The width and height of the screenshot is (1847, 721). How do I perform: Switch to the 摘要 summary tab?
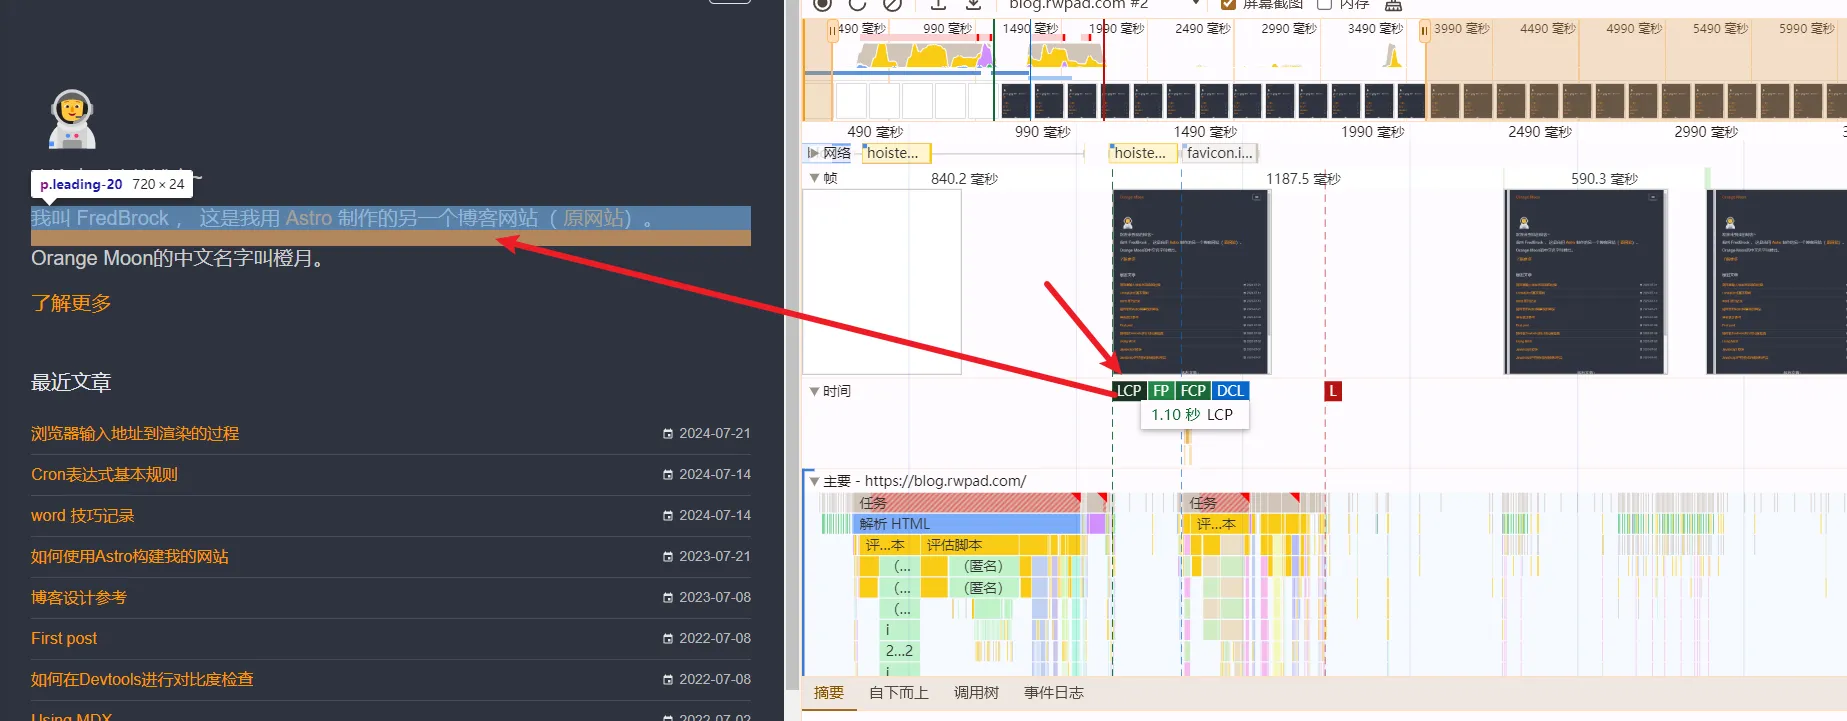[829, 693]
